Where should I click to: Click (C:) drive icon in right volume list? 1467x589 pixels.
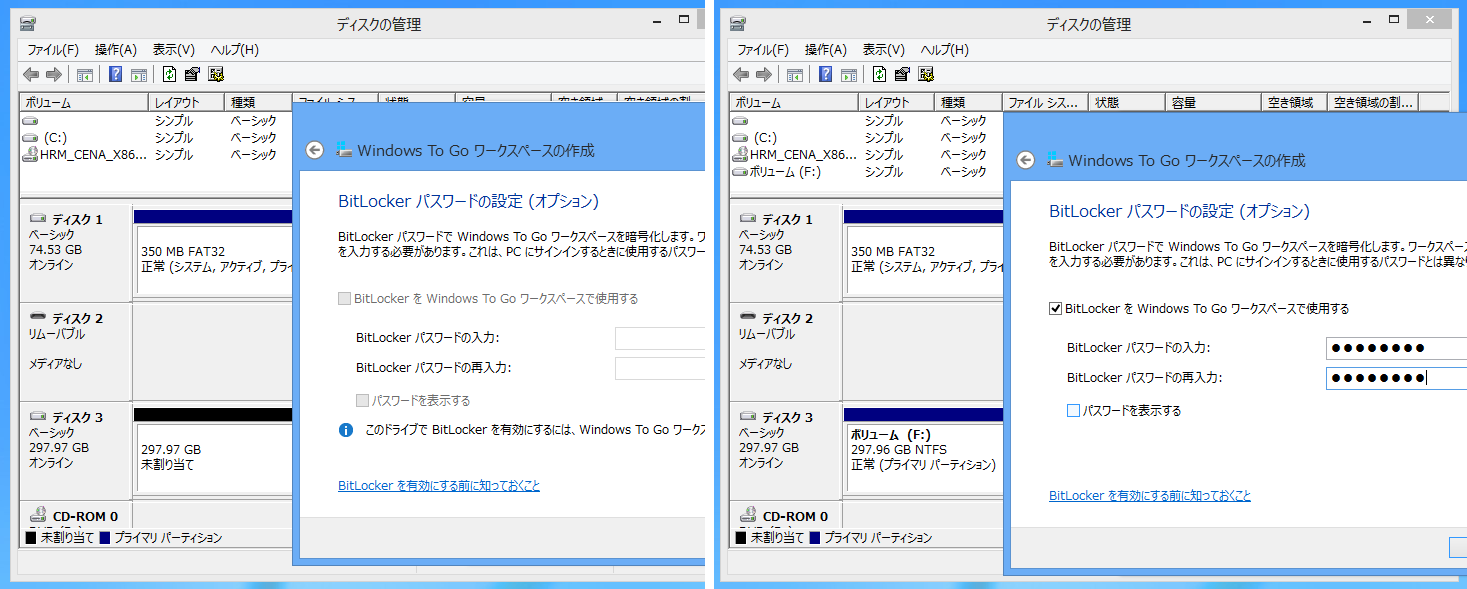(x=741, y=138)
